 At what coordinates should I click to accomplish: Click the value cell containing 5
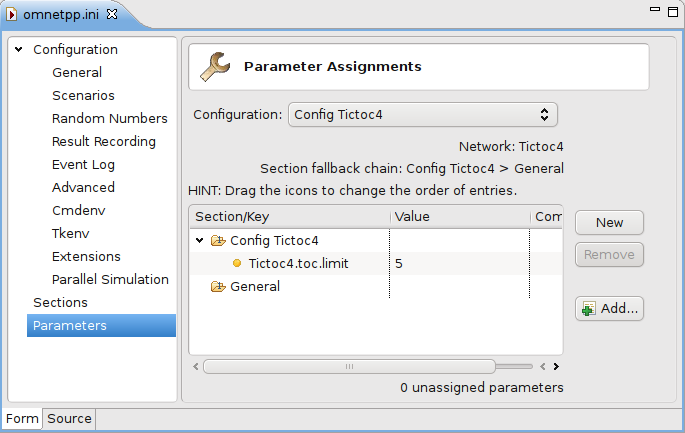point(459,263)
